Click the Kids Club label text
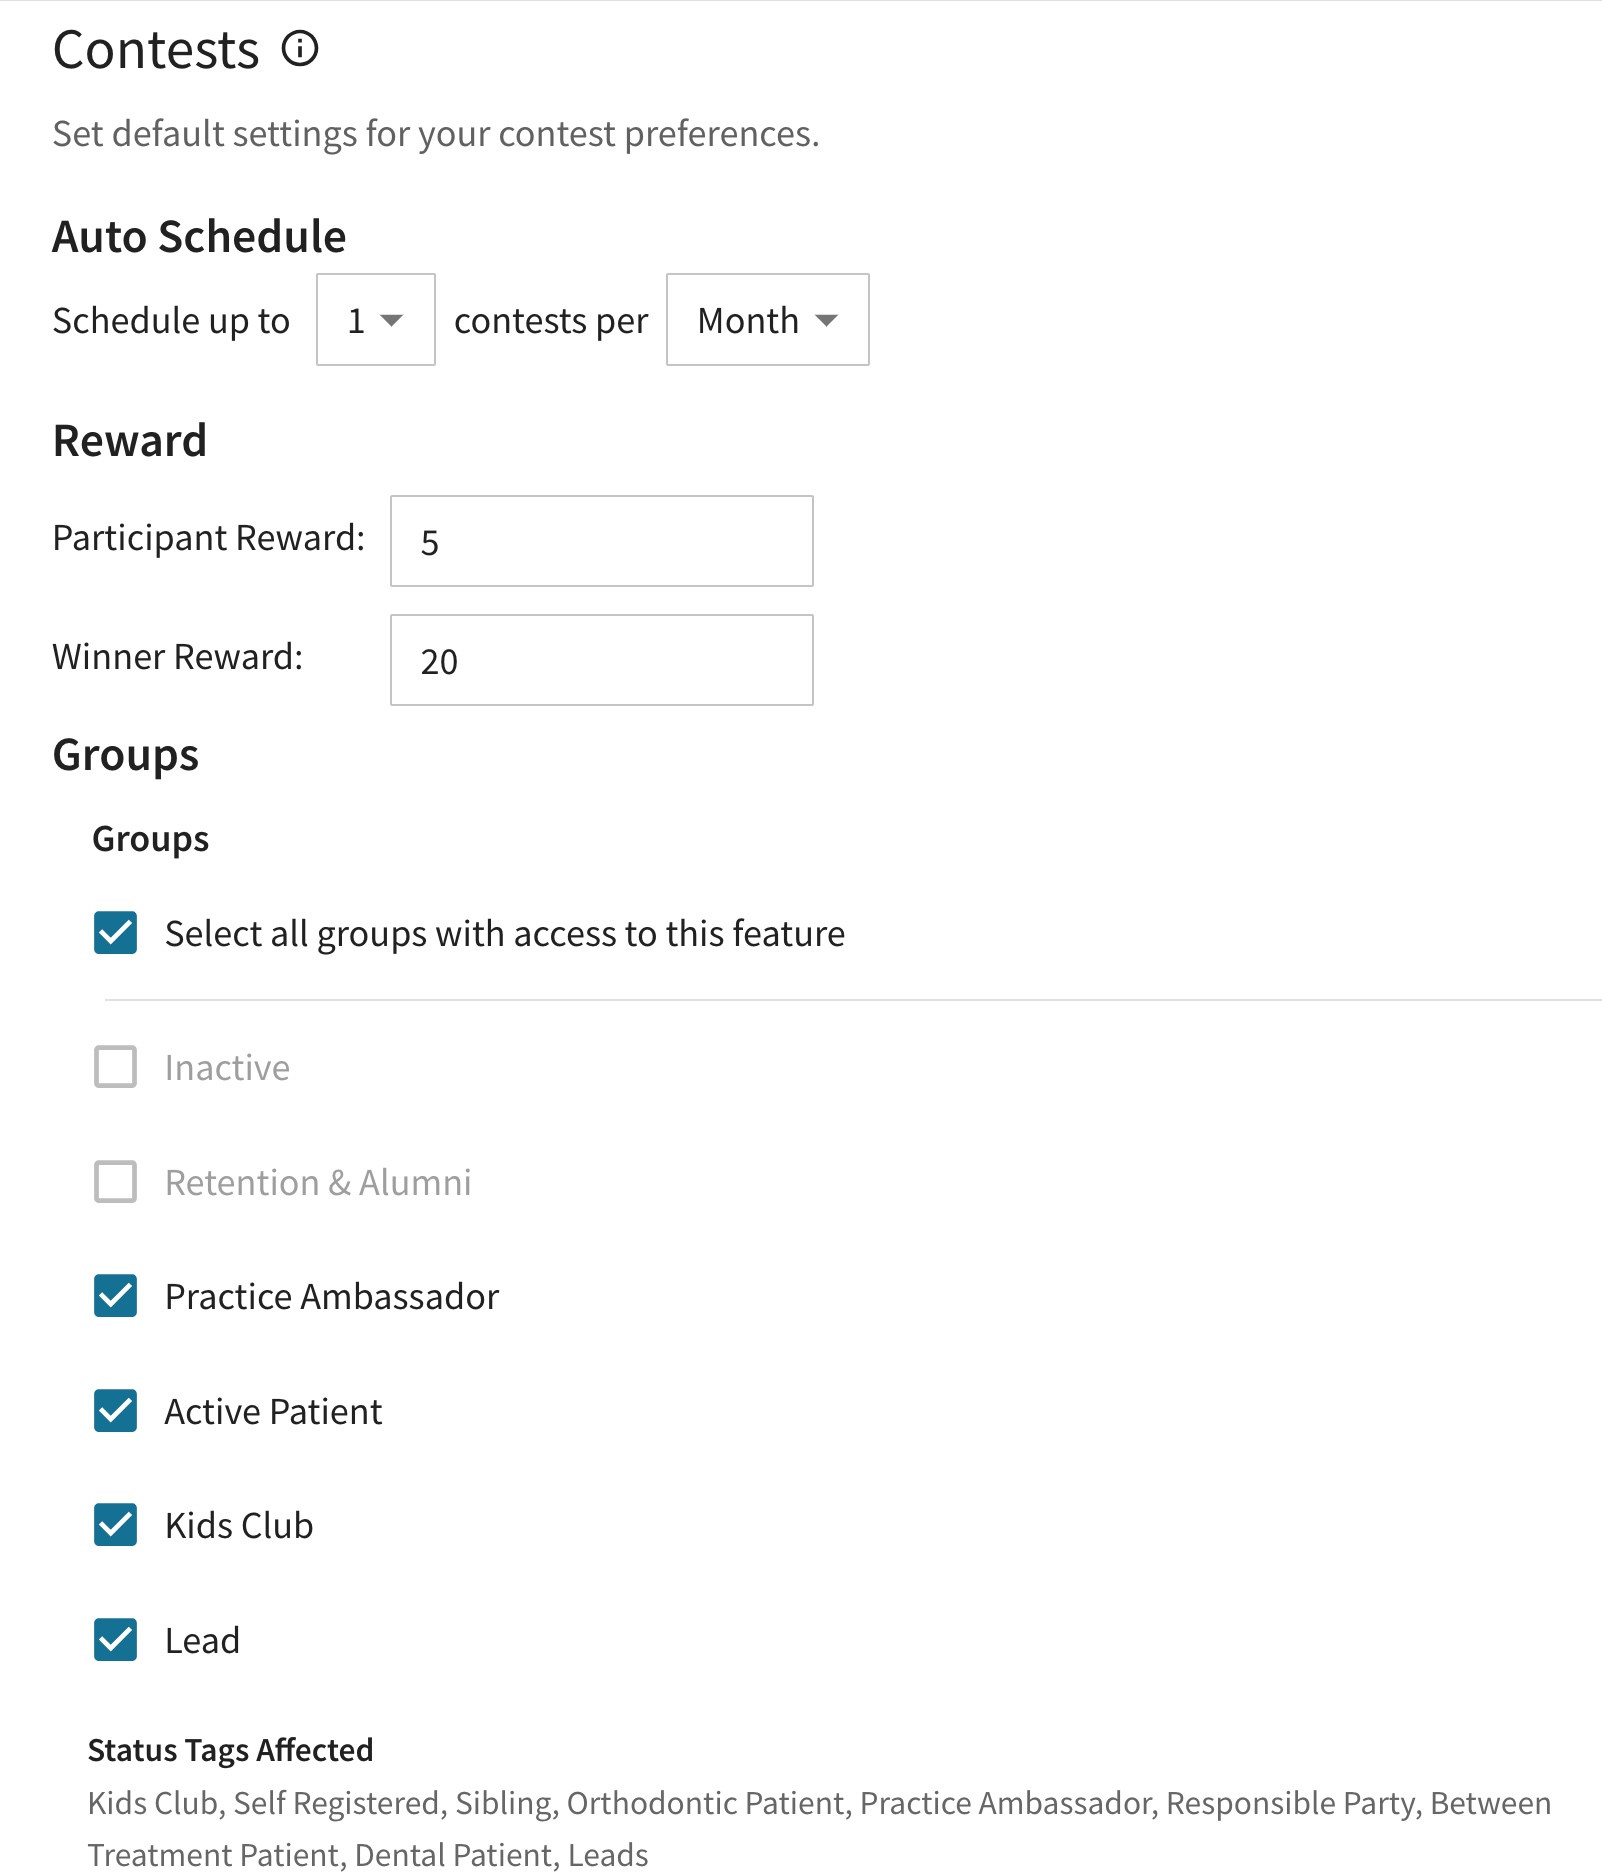1602x1874 pixels. 239,1526
